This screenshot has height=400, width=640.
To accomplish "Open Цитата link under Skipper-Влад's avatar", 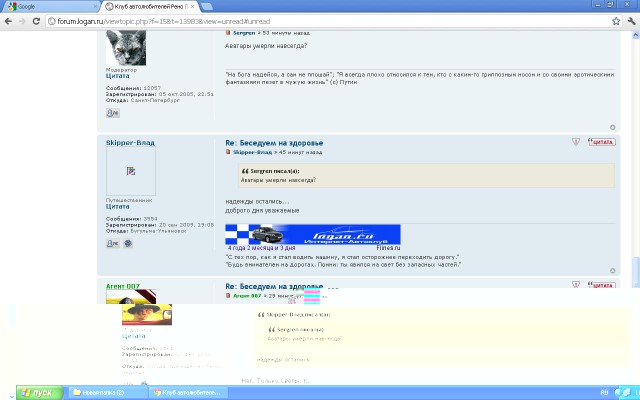I will [x=118, y=207].
